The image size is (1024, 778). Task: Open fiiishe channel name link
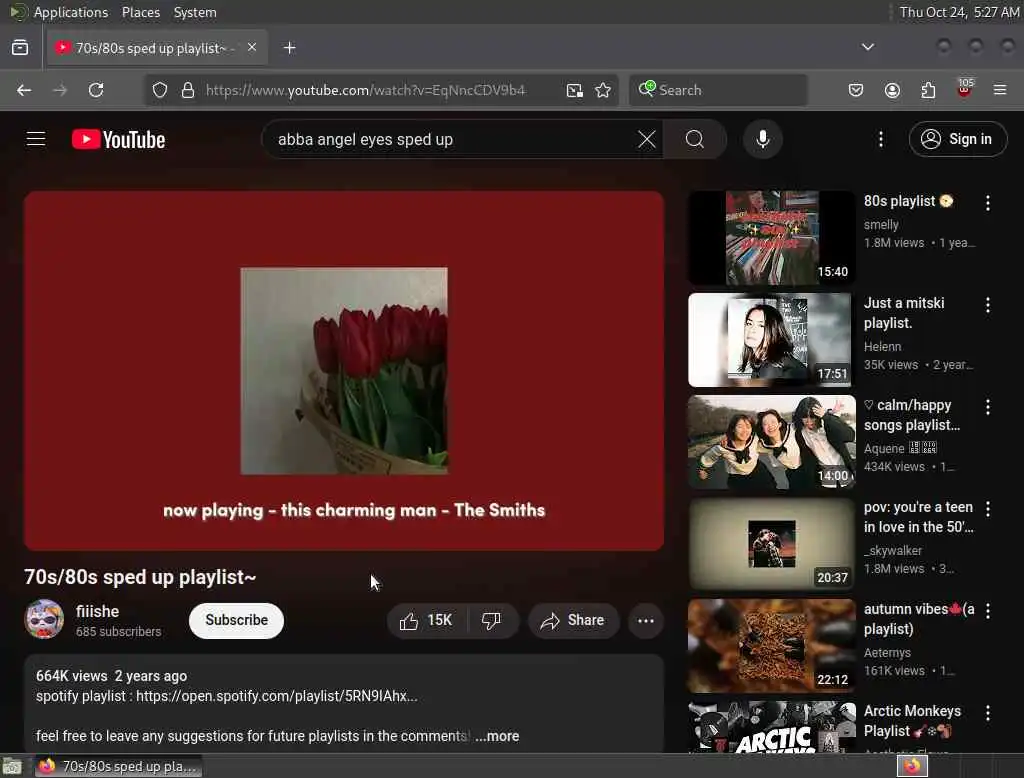[97, 611]
